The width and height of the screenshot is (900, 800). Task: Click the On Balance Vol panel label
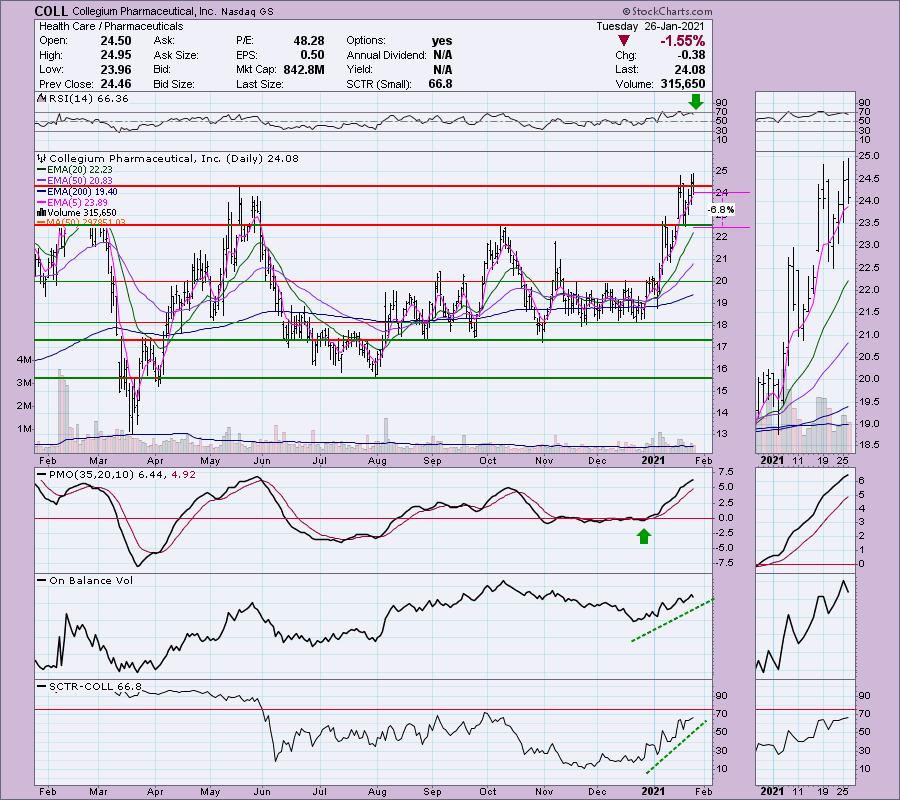pos(91,581)
